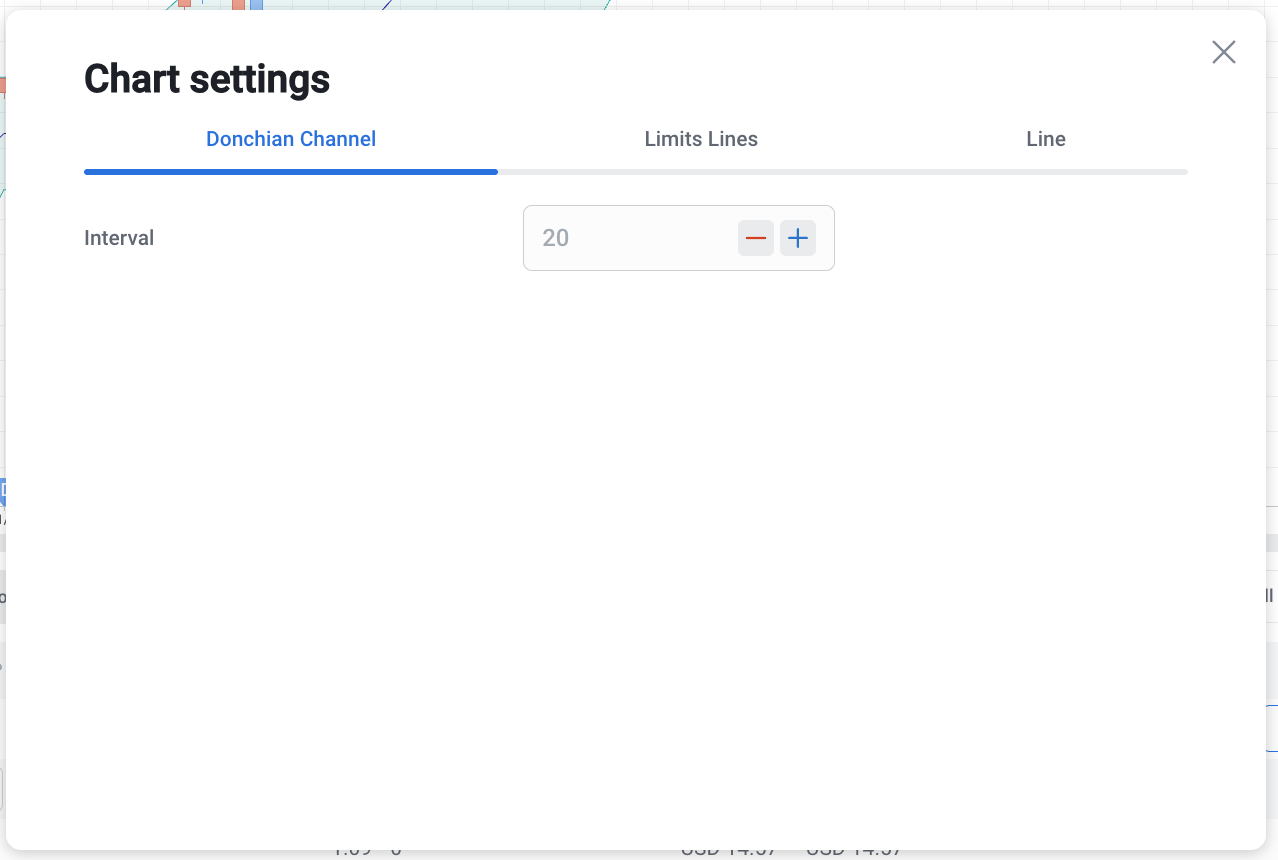Click the chart grid above the dialog
Viewport: 1278px width, 860px height.
click(900, 4)
